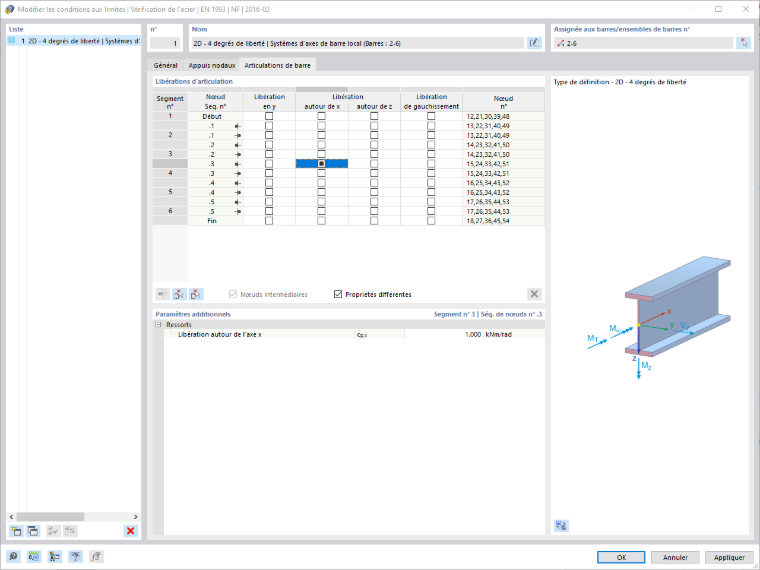Switch to the Appuis nodaux tab
Screen dimensions: 760x570
212,65
